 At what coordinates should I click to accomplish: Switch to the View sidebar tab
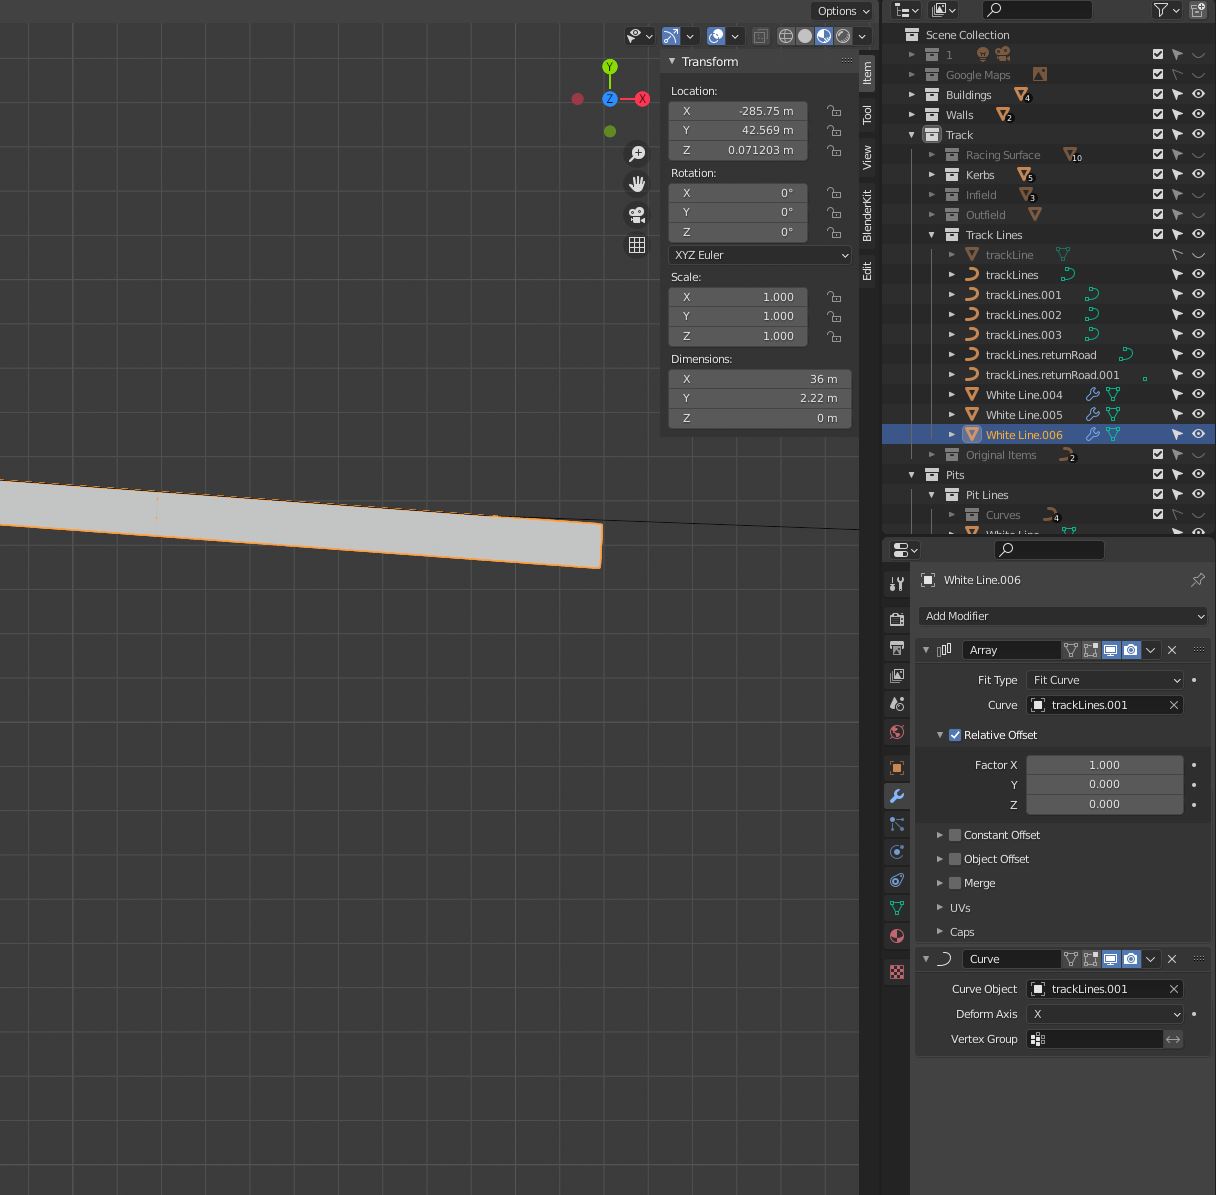click(867, 157)
